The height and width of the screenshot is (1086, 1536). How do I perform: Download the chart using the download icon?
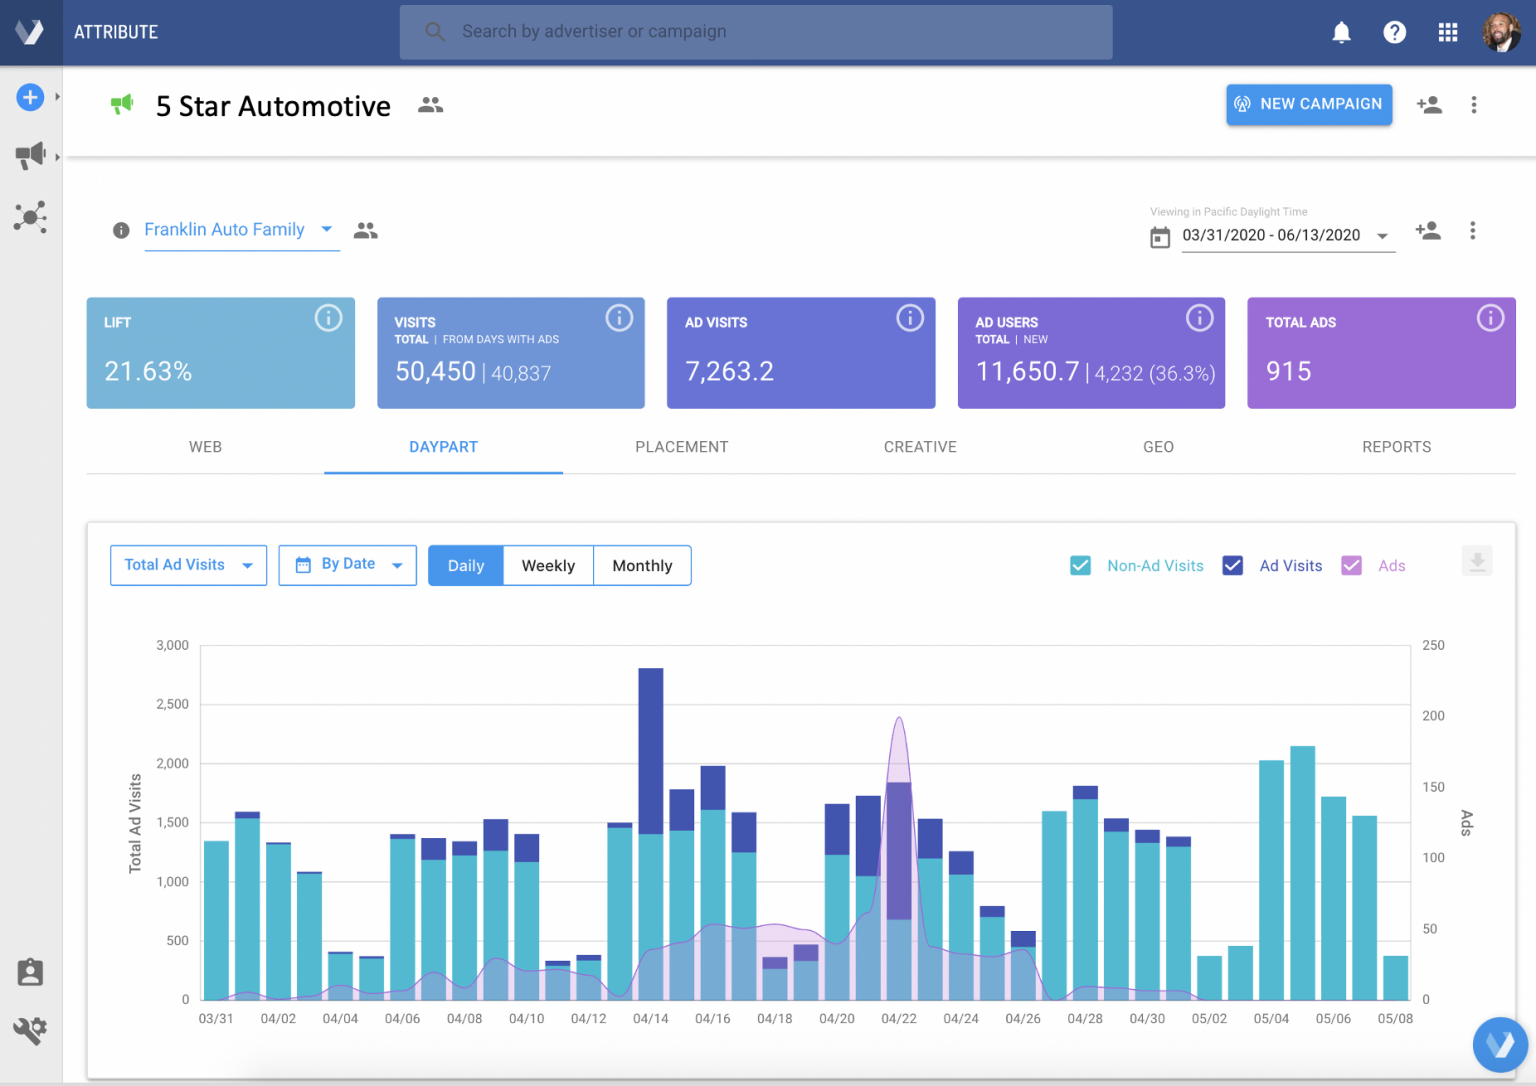1477,561
